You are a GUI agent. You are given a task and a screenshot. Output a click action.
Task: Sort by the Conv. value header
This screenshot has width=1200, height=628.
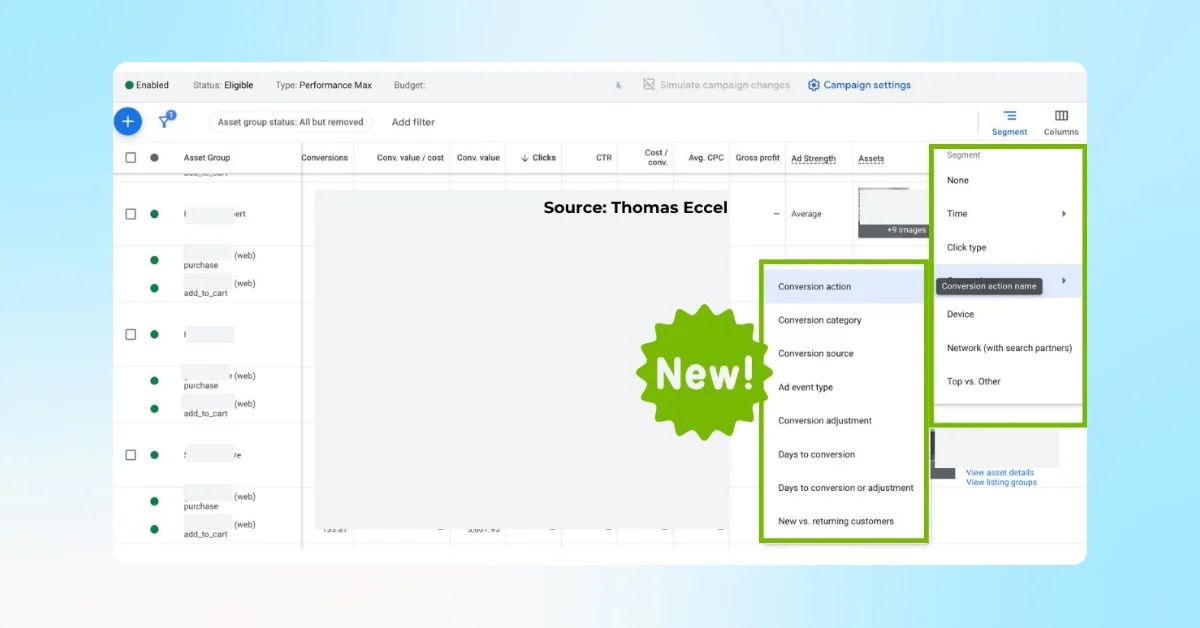pyautogui.click(x=478, y=158)
